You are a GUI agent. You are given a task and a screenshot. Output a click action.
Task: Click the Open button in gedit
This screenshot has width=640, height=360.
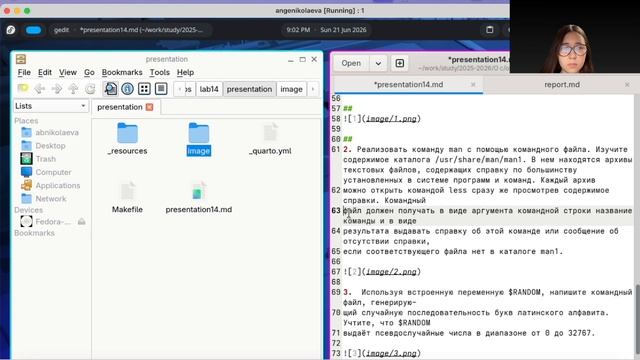(351, 63)
